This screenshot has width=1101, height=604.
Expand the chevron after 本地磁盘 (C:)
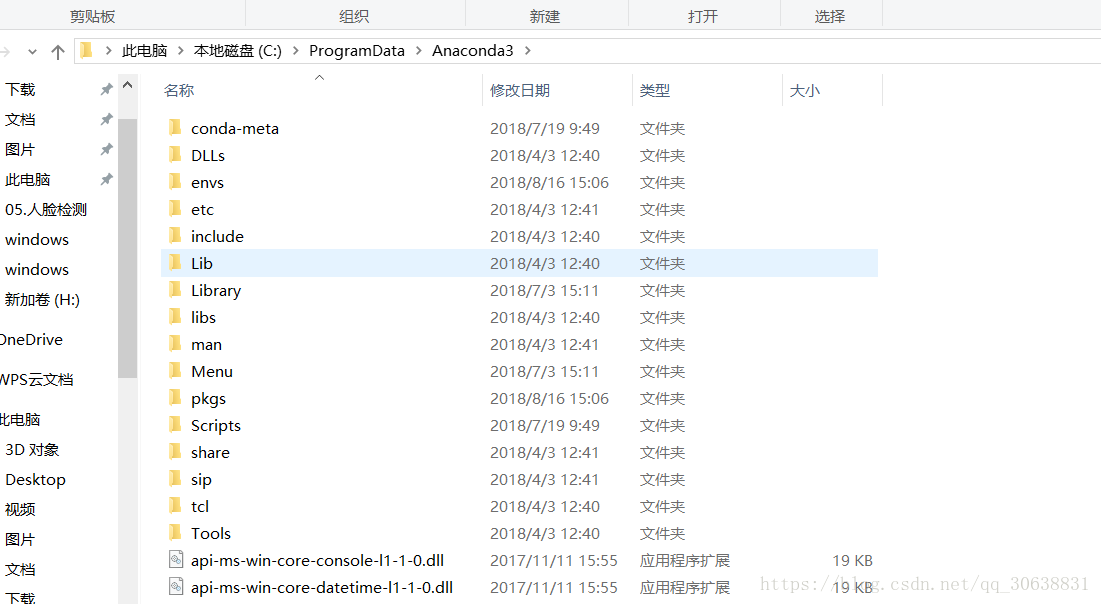[x=295, y=51]
